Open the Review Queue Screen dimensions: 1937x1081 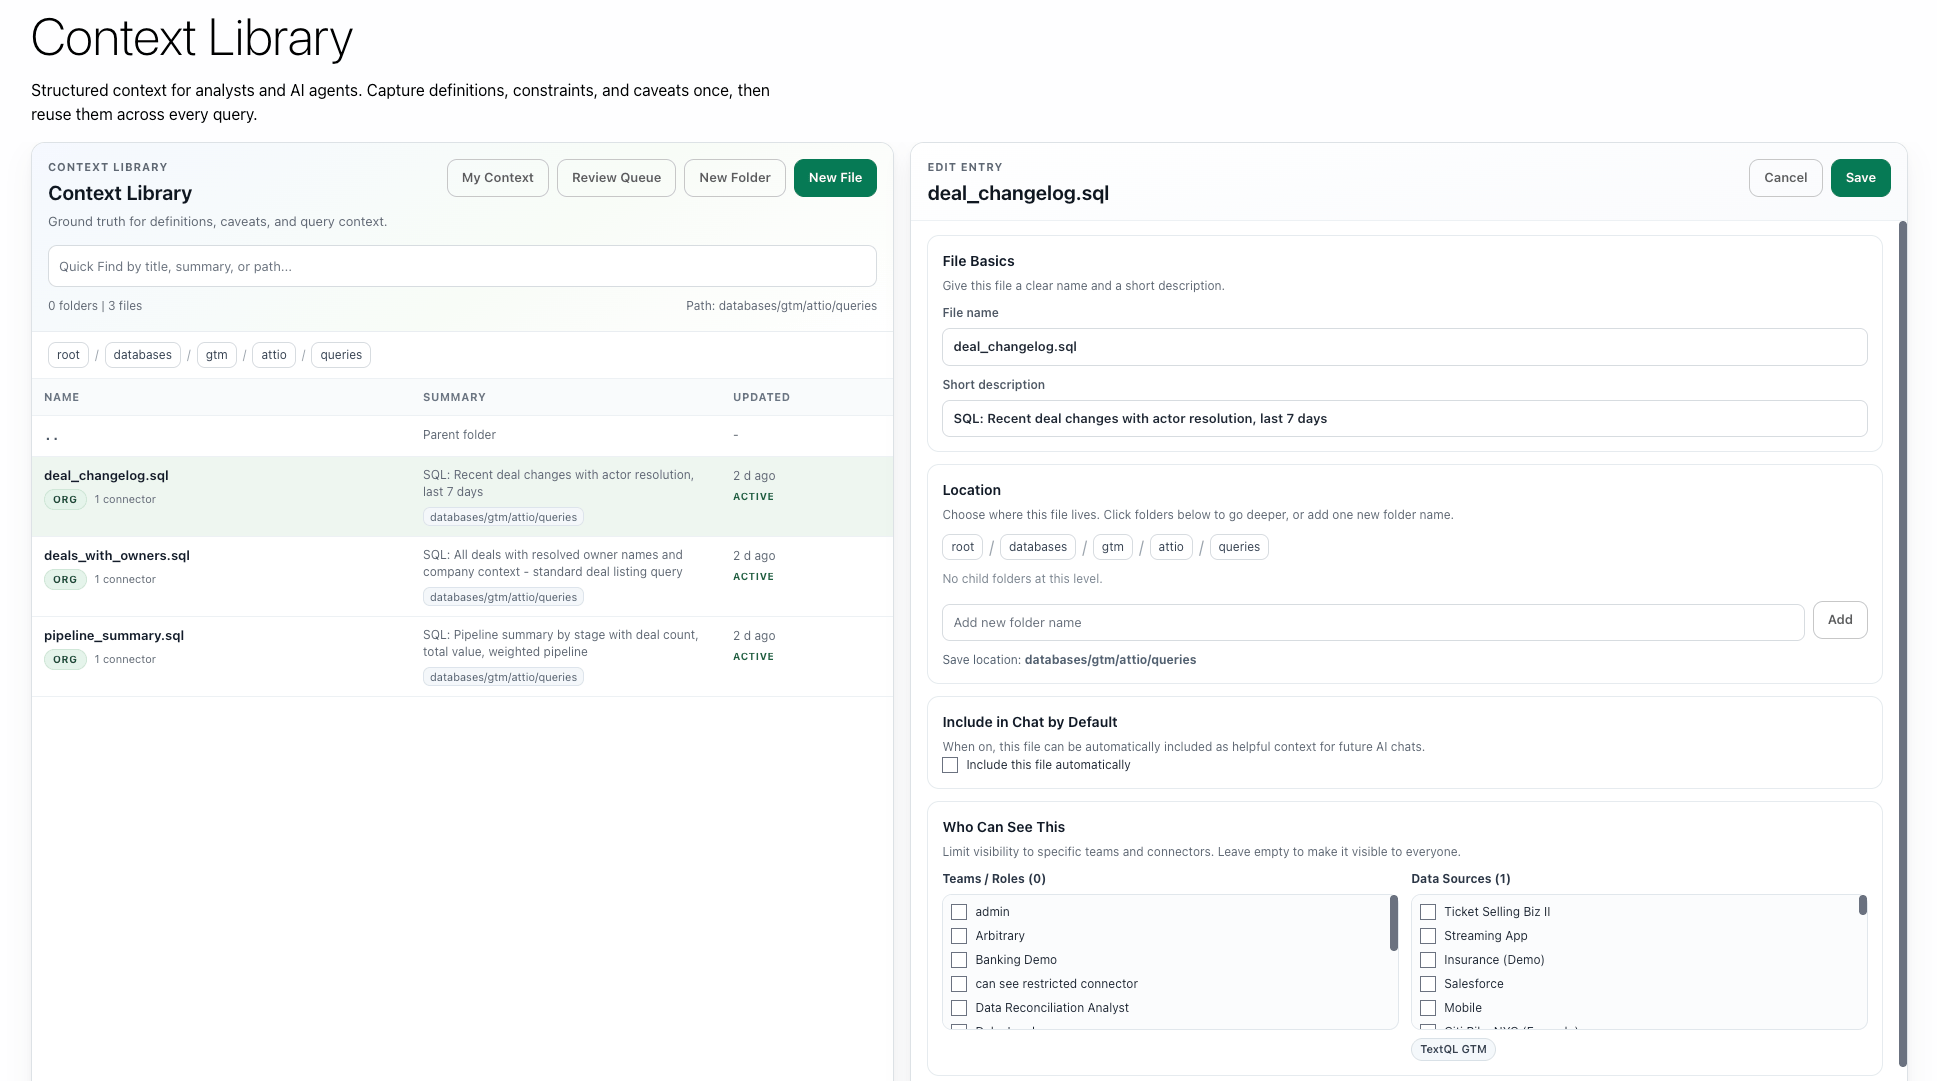[616, 178]
